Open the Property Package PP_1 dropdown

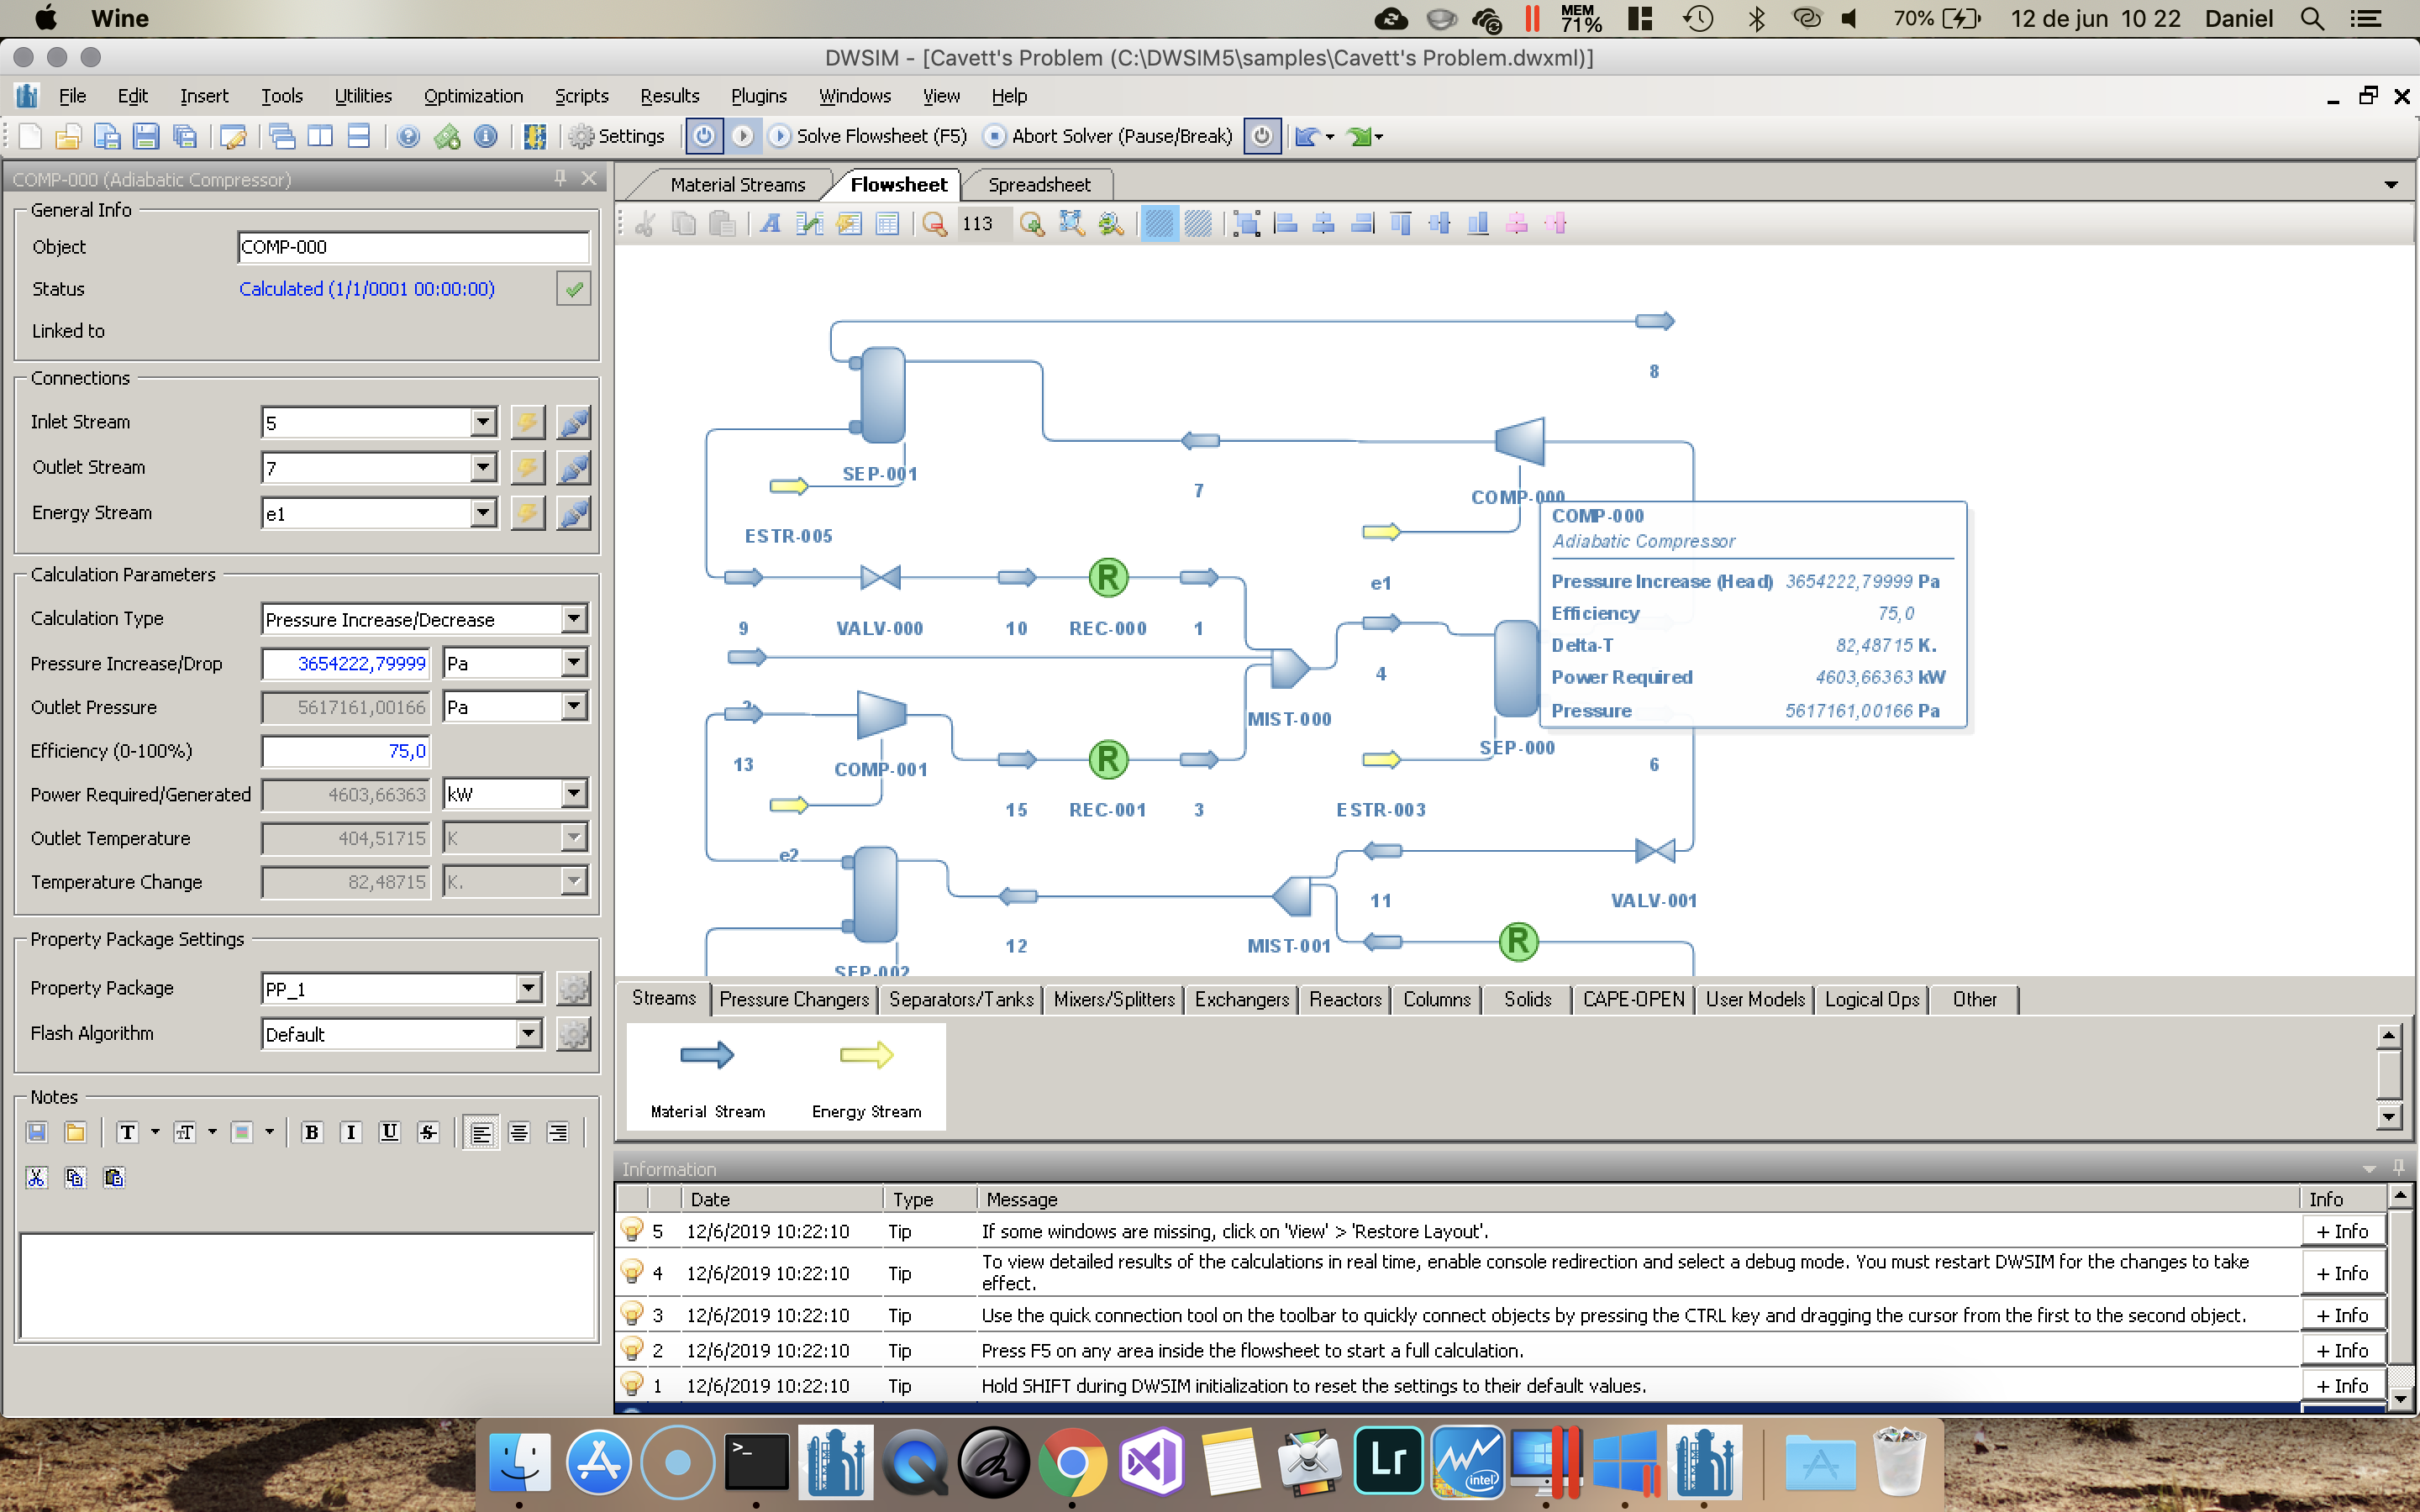tap(529, 988)
